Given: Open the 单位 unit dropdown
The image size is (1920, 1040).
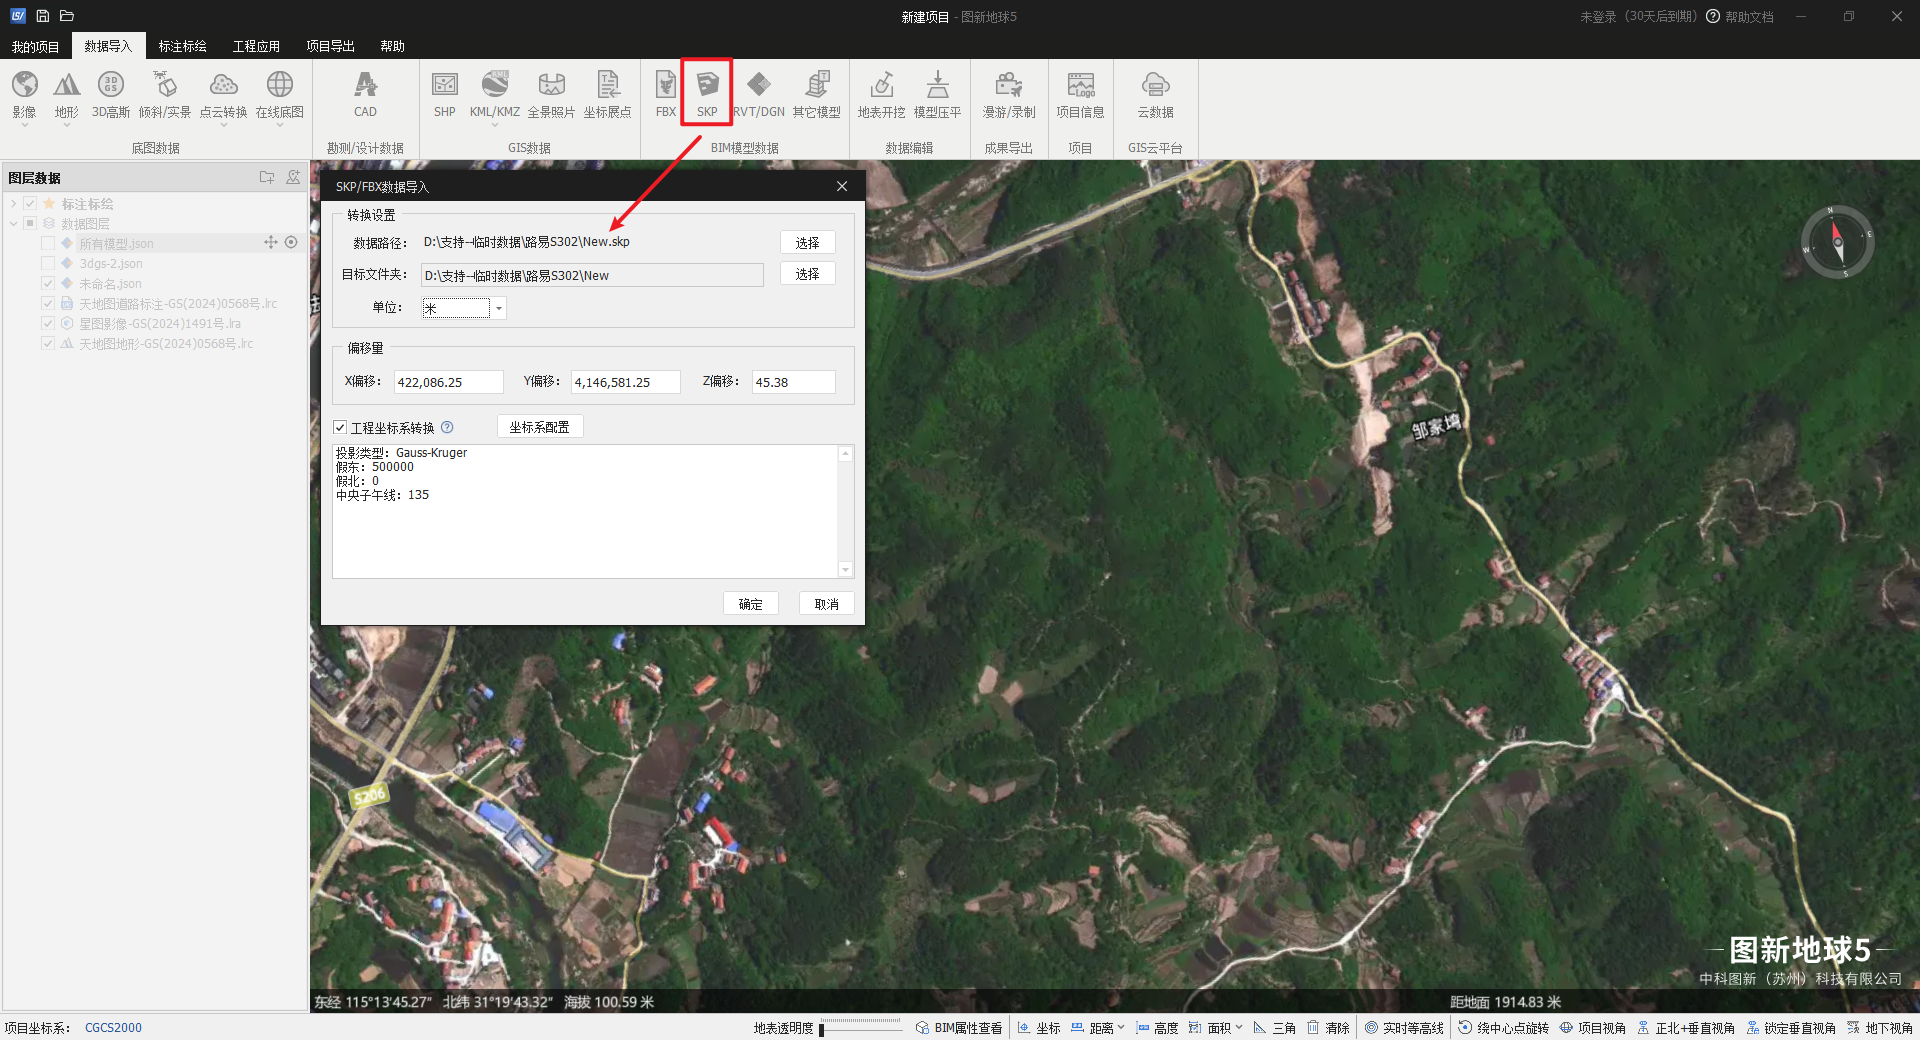Looking at the screenshot, I should tap(498, 309).
